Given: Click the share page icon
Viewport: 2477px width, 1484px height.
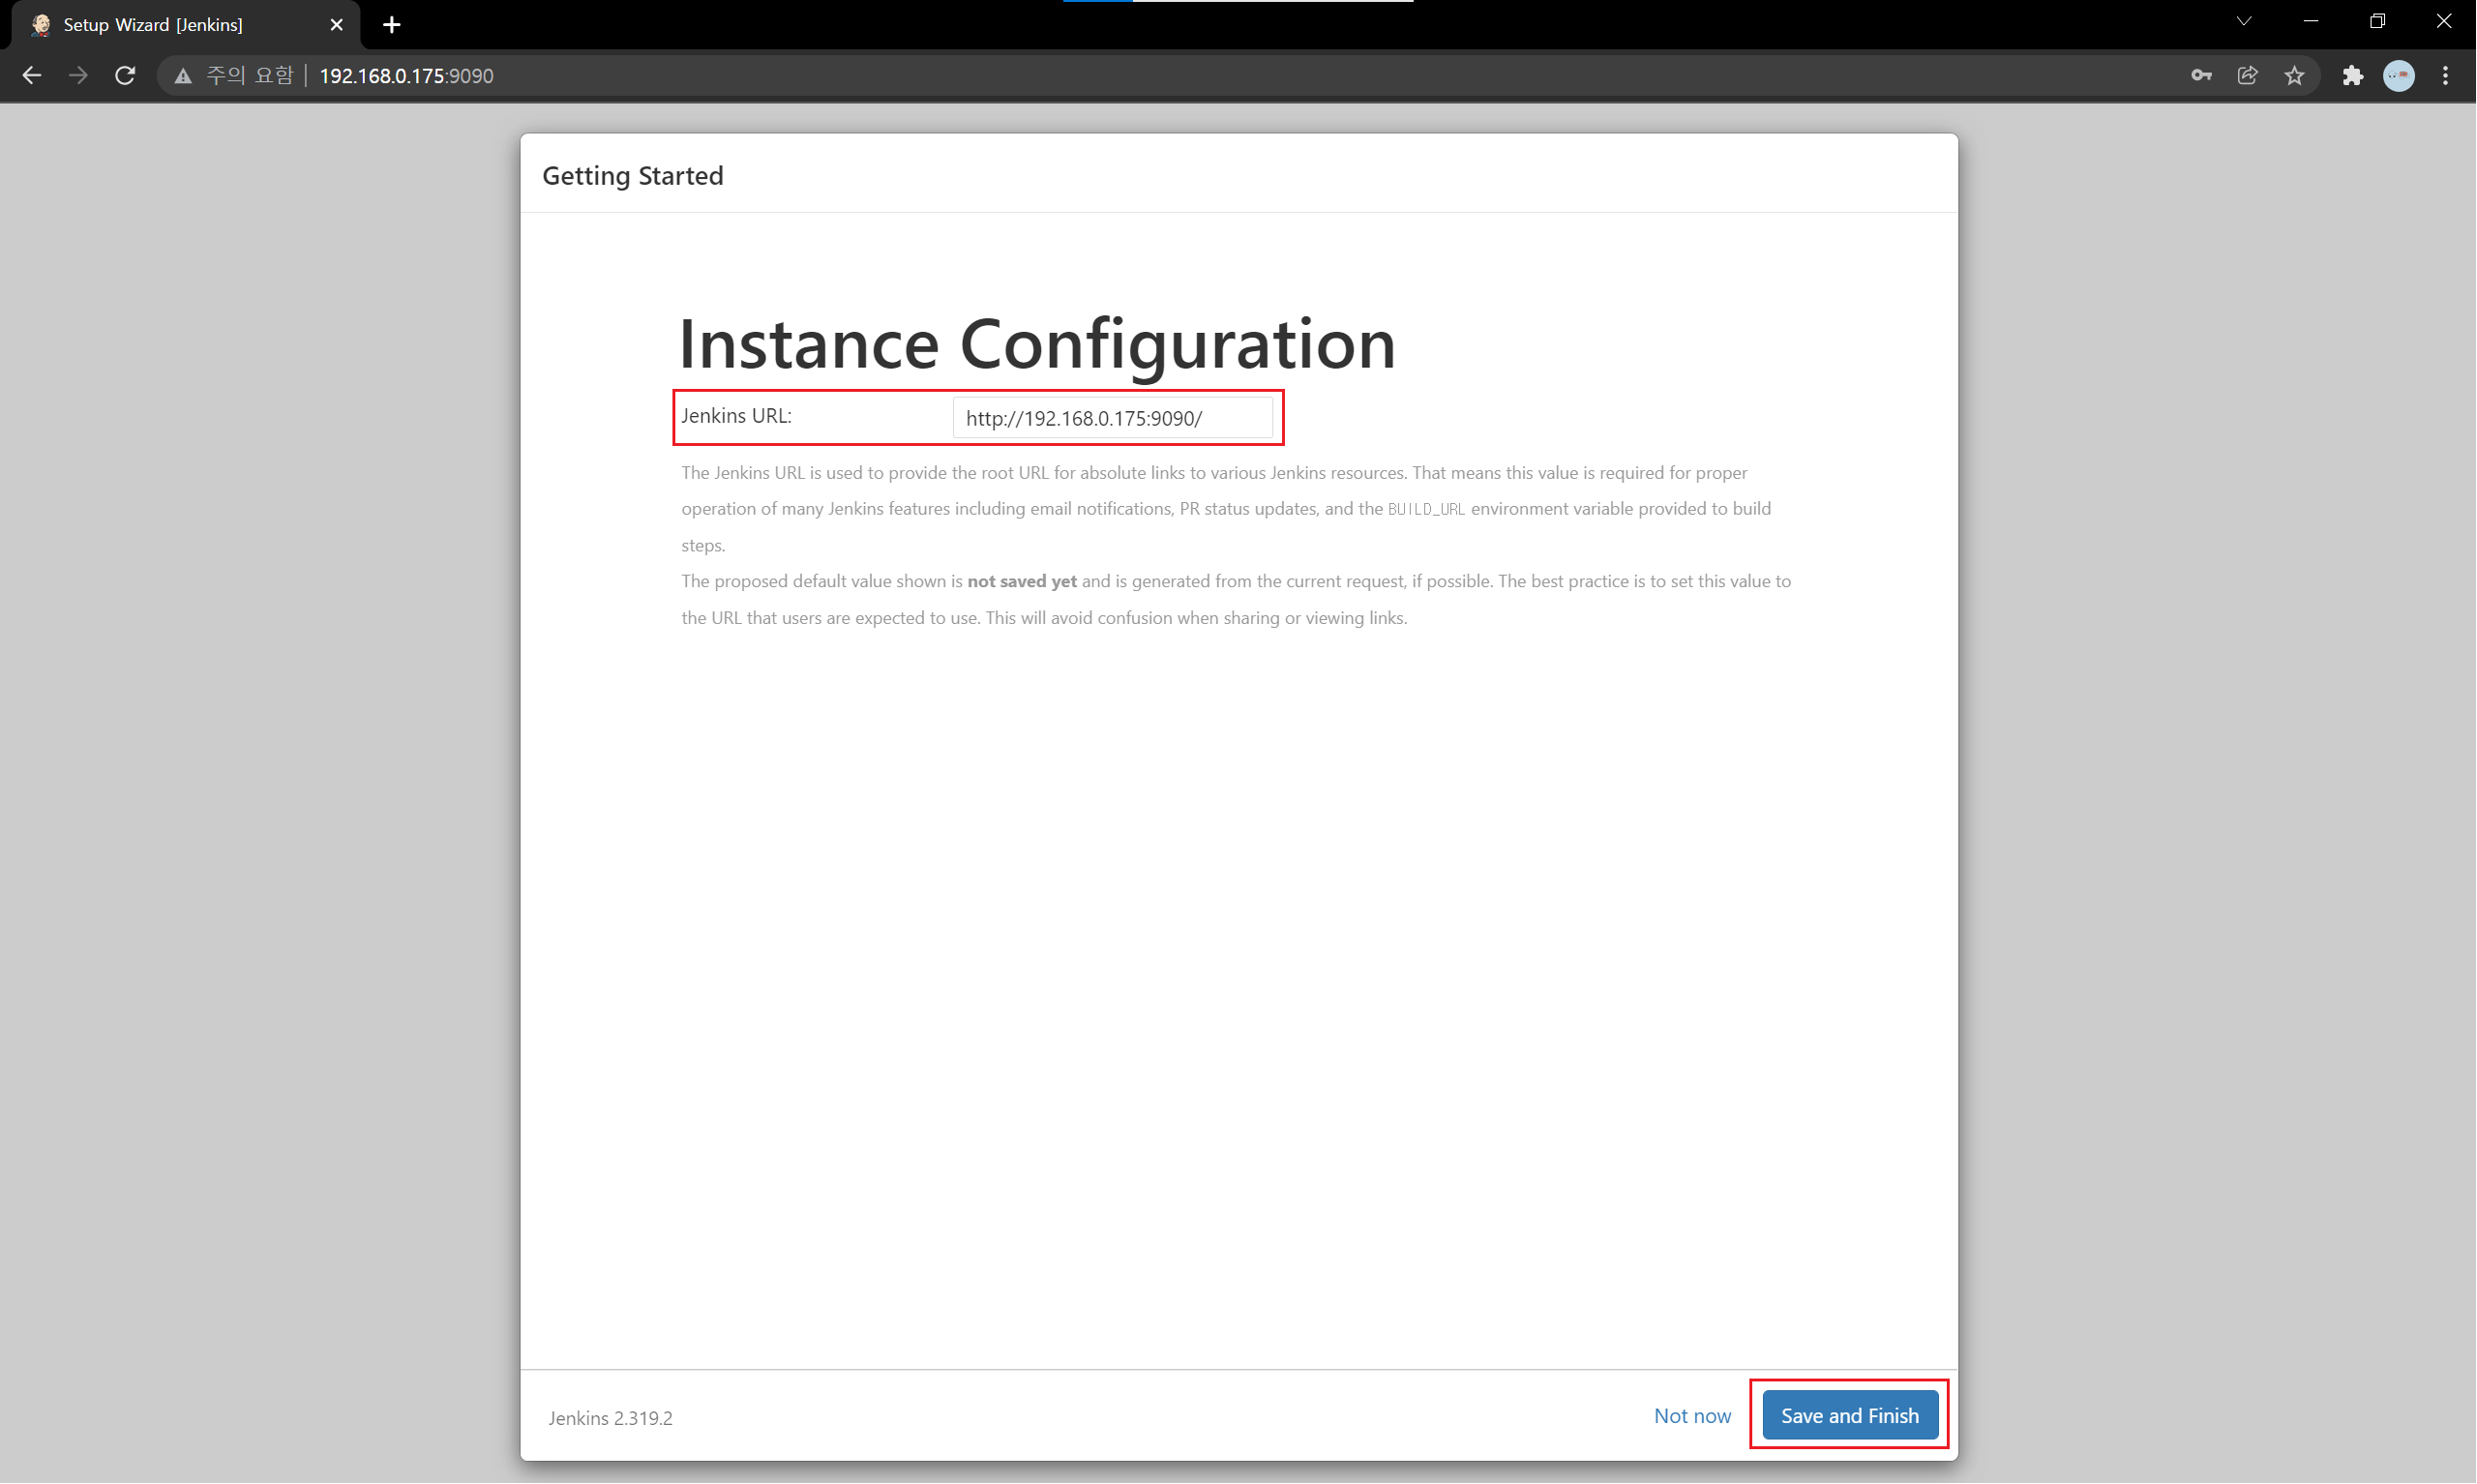Looking at the screenshot, I should tap(2247, 76).
